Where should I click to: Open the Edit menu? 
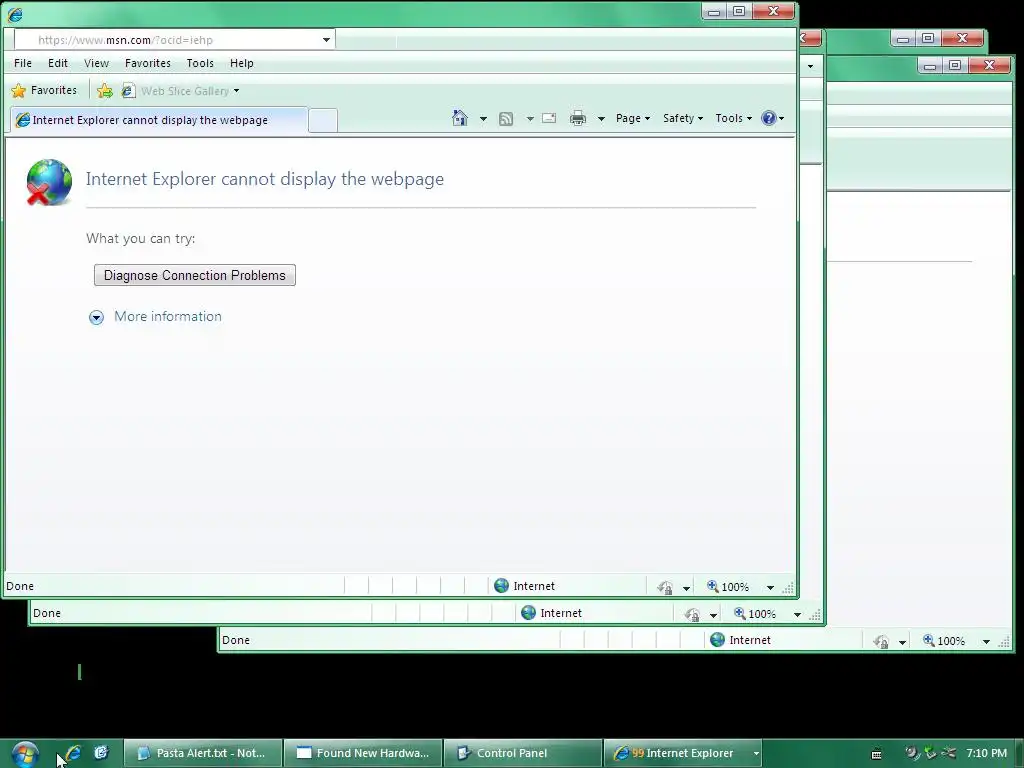point(57,63)
